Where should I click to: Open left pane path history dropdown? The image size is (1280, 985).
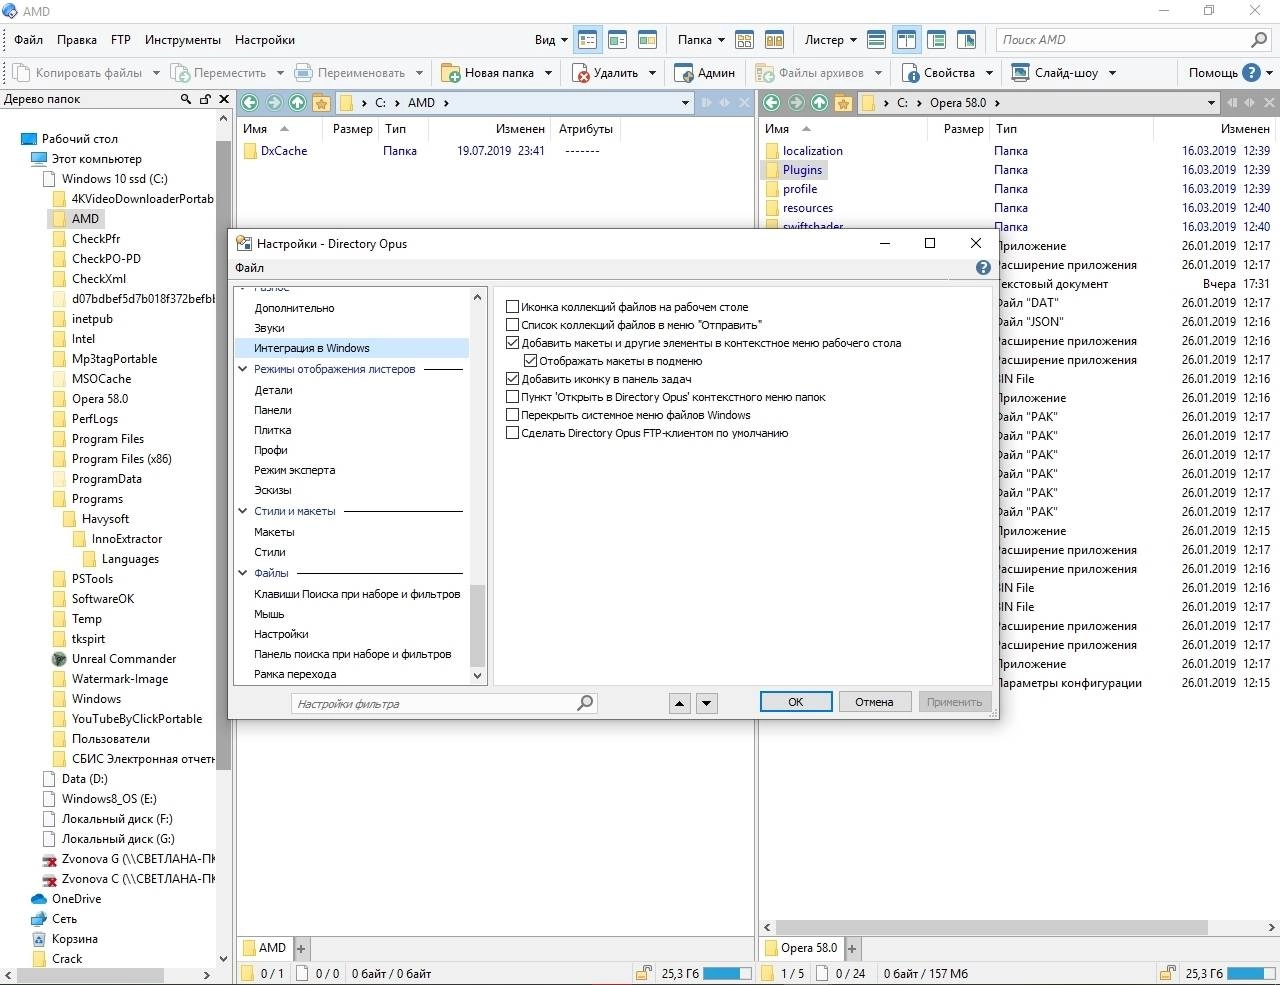coord(685,103)
